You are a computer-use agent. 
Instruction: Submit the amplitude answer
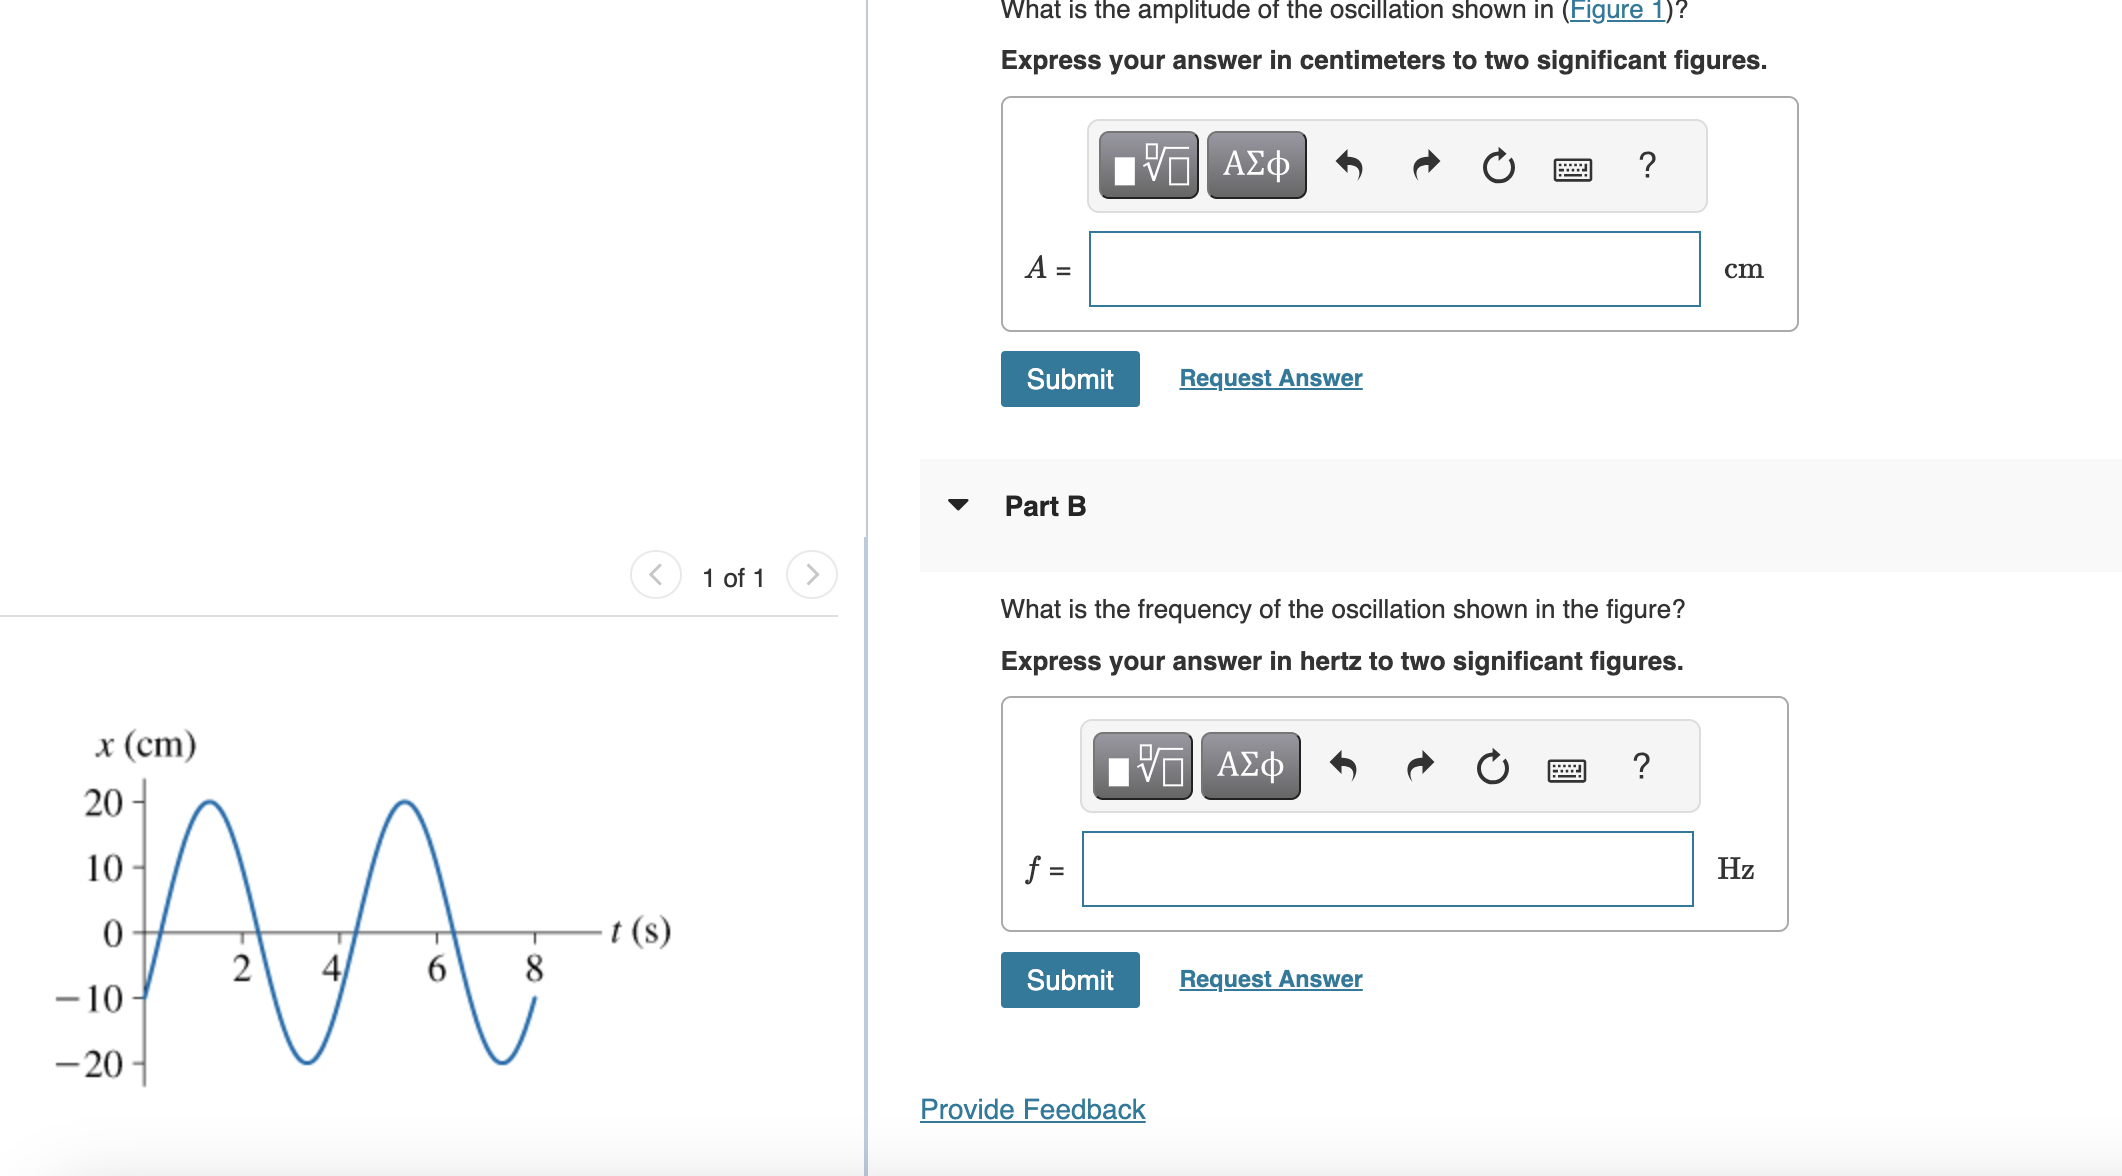click(1069, 379)
